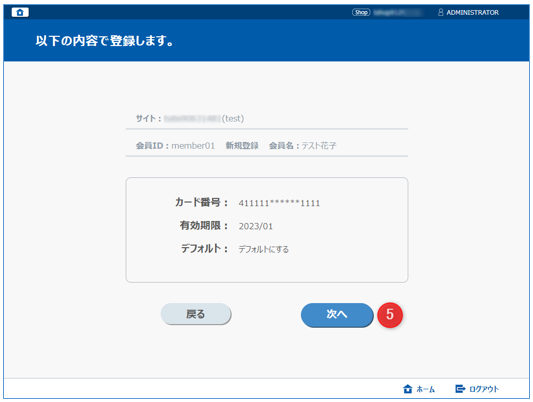Click the home icon in top bar
533x402 pixels.
pyautogui.click(x=20, y=12)
